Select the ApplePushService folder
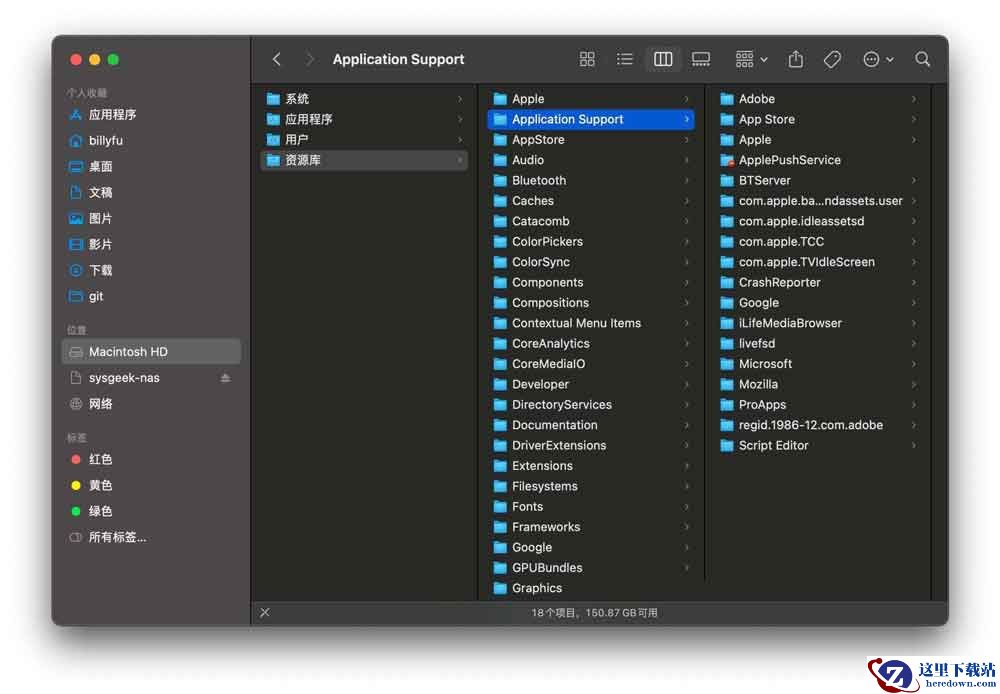This screenshot has width=1000, height=694. click(x=818, y=160)
